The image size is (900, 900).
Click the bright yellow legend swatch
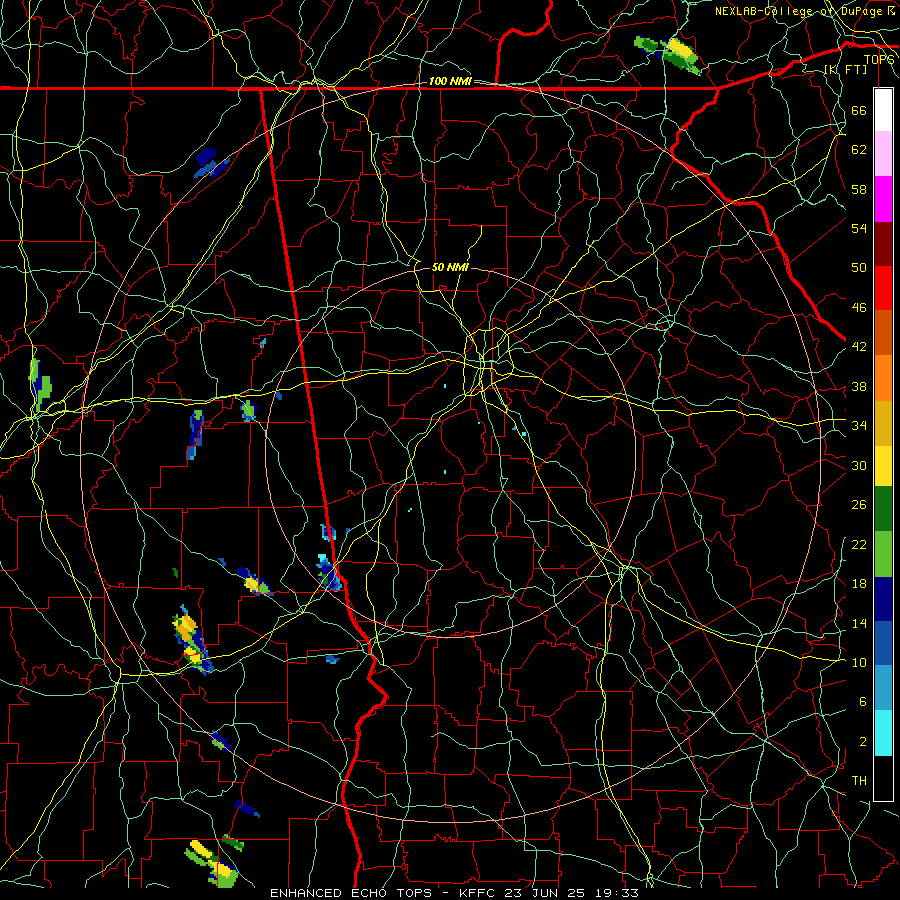(x=883, y=466)
